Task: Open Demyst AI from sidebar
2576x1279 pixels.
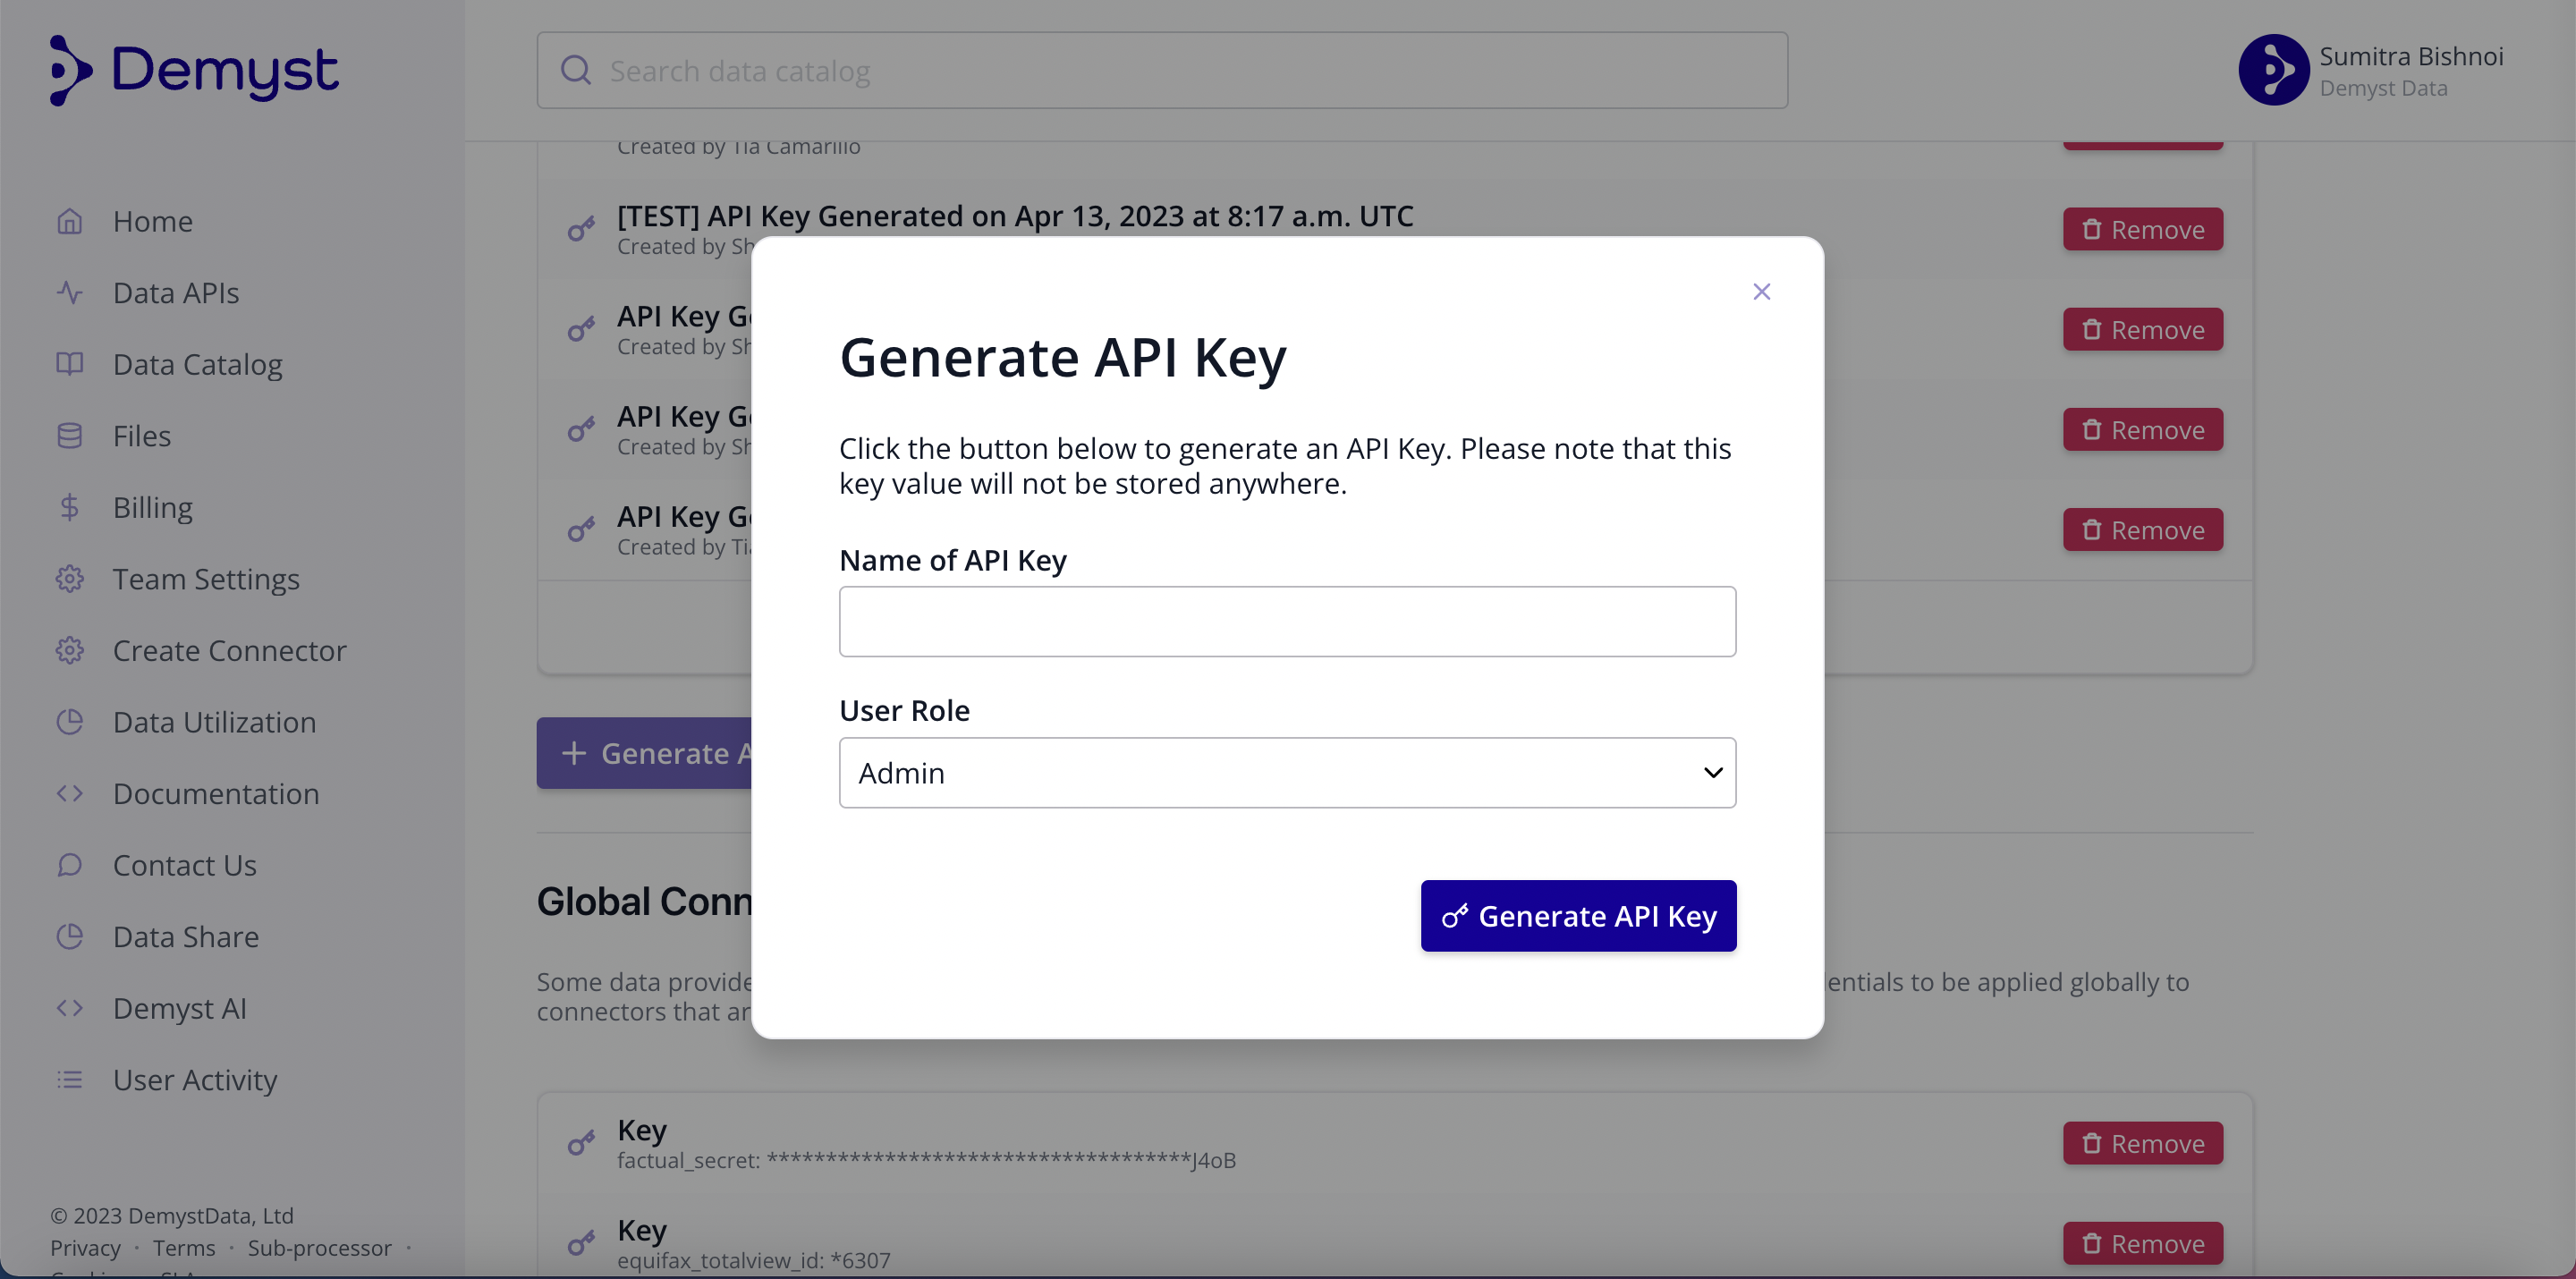Action: pos(179,1008)
